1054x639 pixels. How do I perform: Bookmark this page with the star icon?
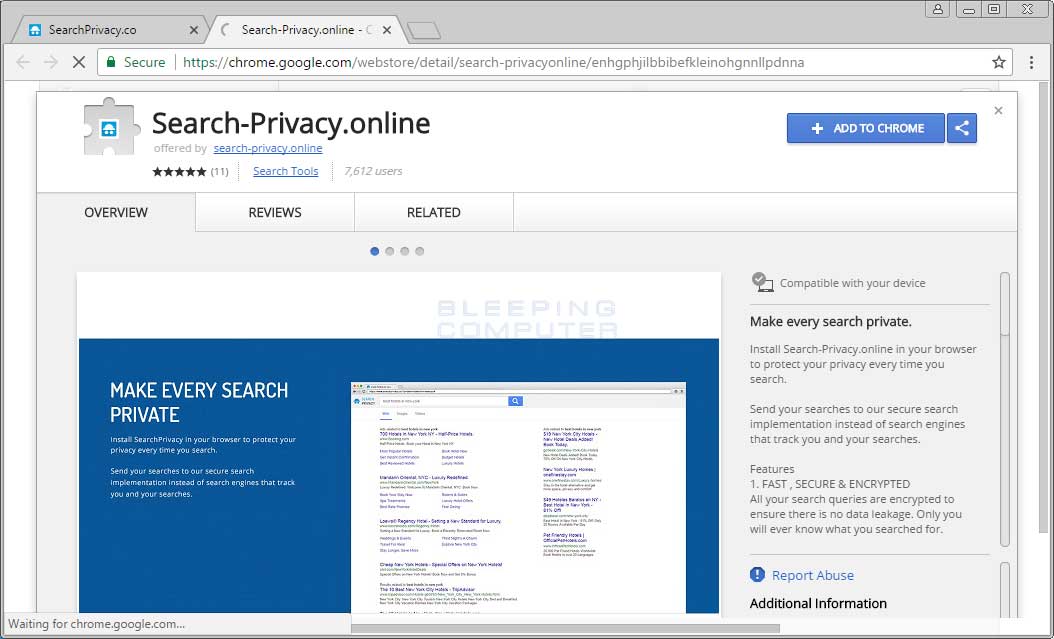click(x=999, y=62)
